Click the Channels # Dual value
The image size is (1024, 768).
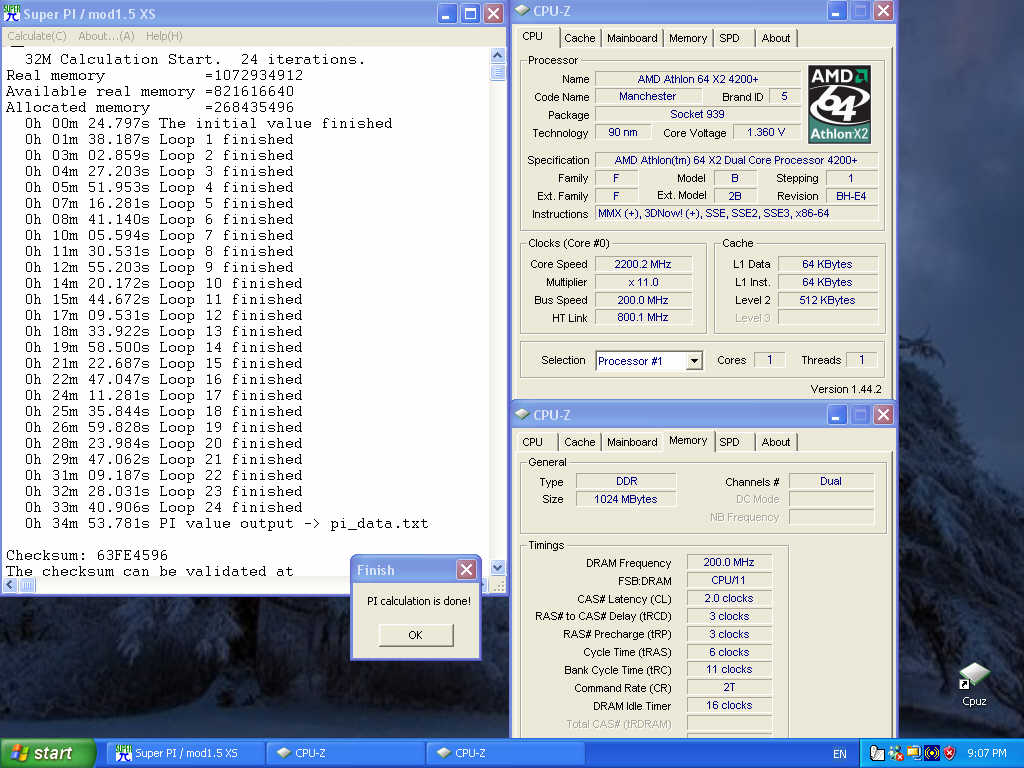coord(831,481)
